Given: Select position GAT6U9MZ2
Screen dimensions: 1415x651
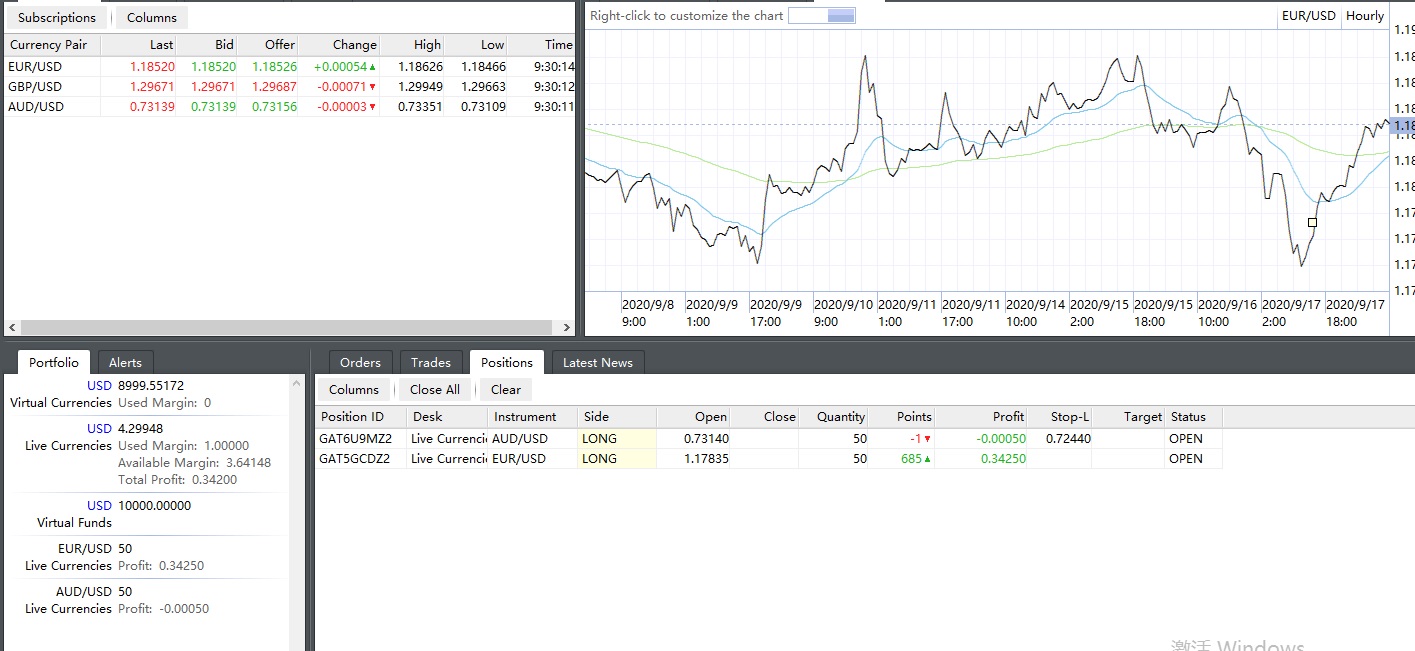Looking at the screenshot, I should pos(355,438).
